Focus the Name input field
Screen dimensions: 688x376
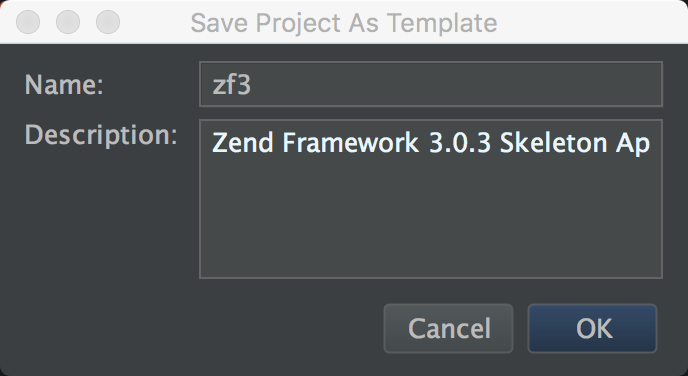[x=431, y=84]
